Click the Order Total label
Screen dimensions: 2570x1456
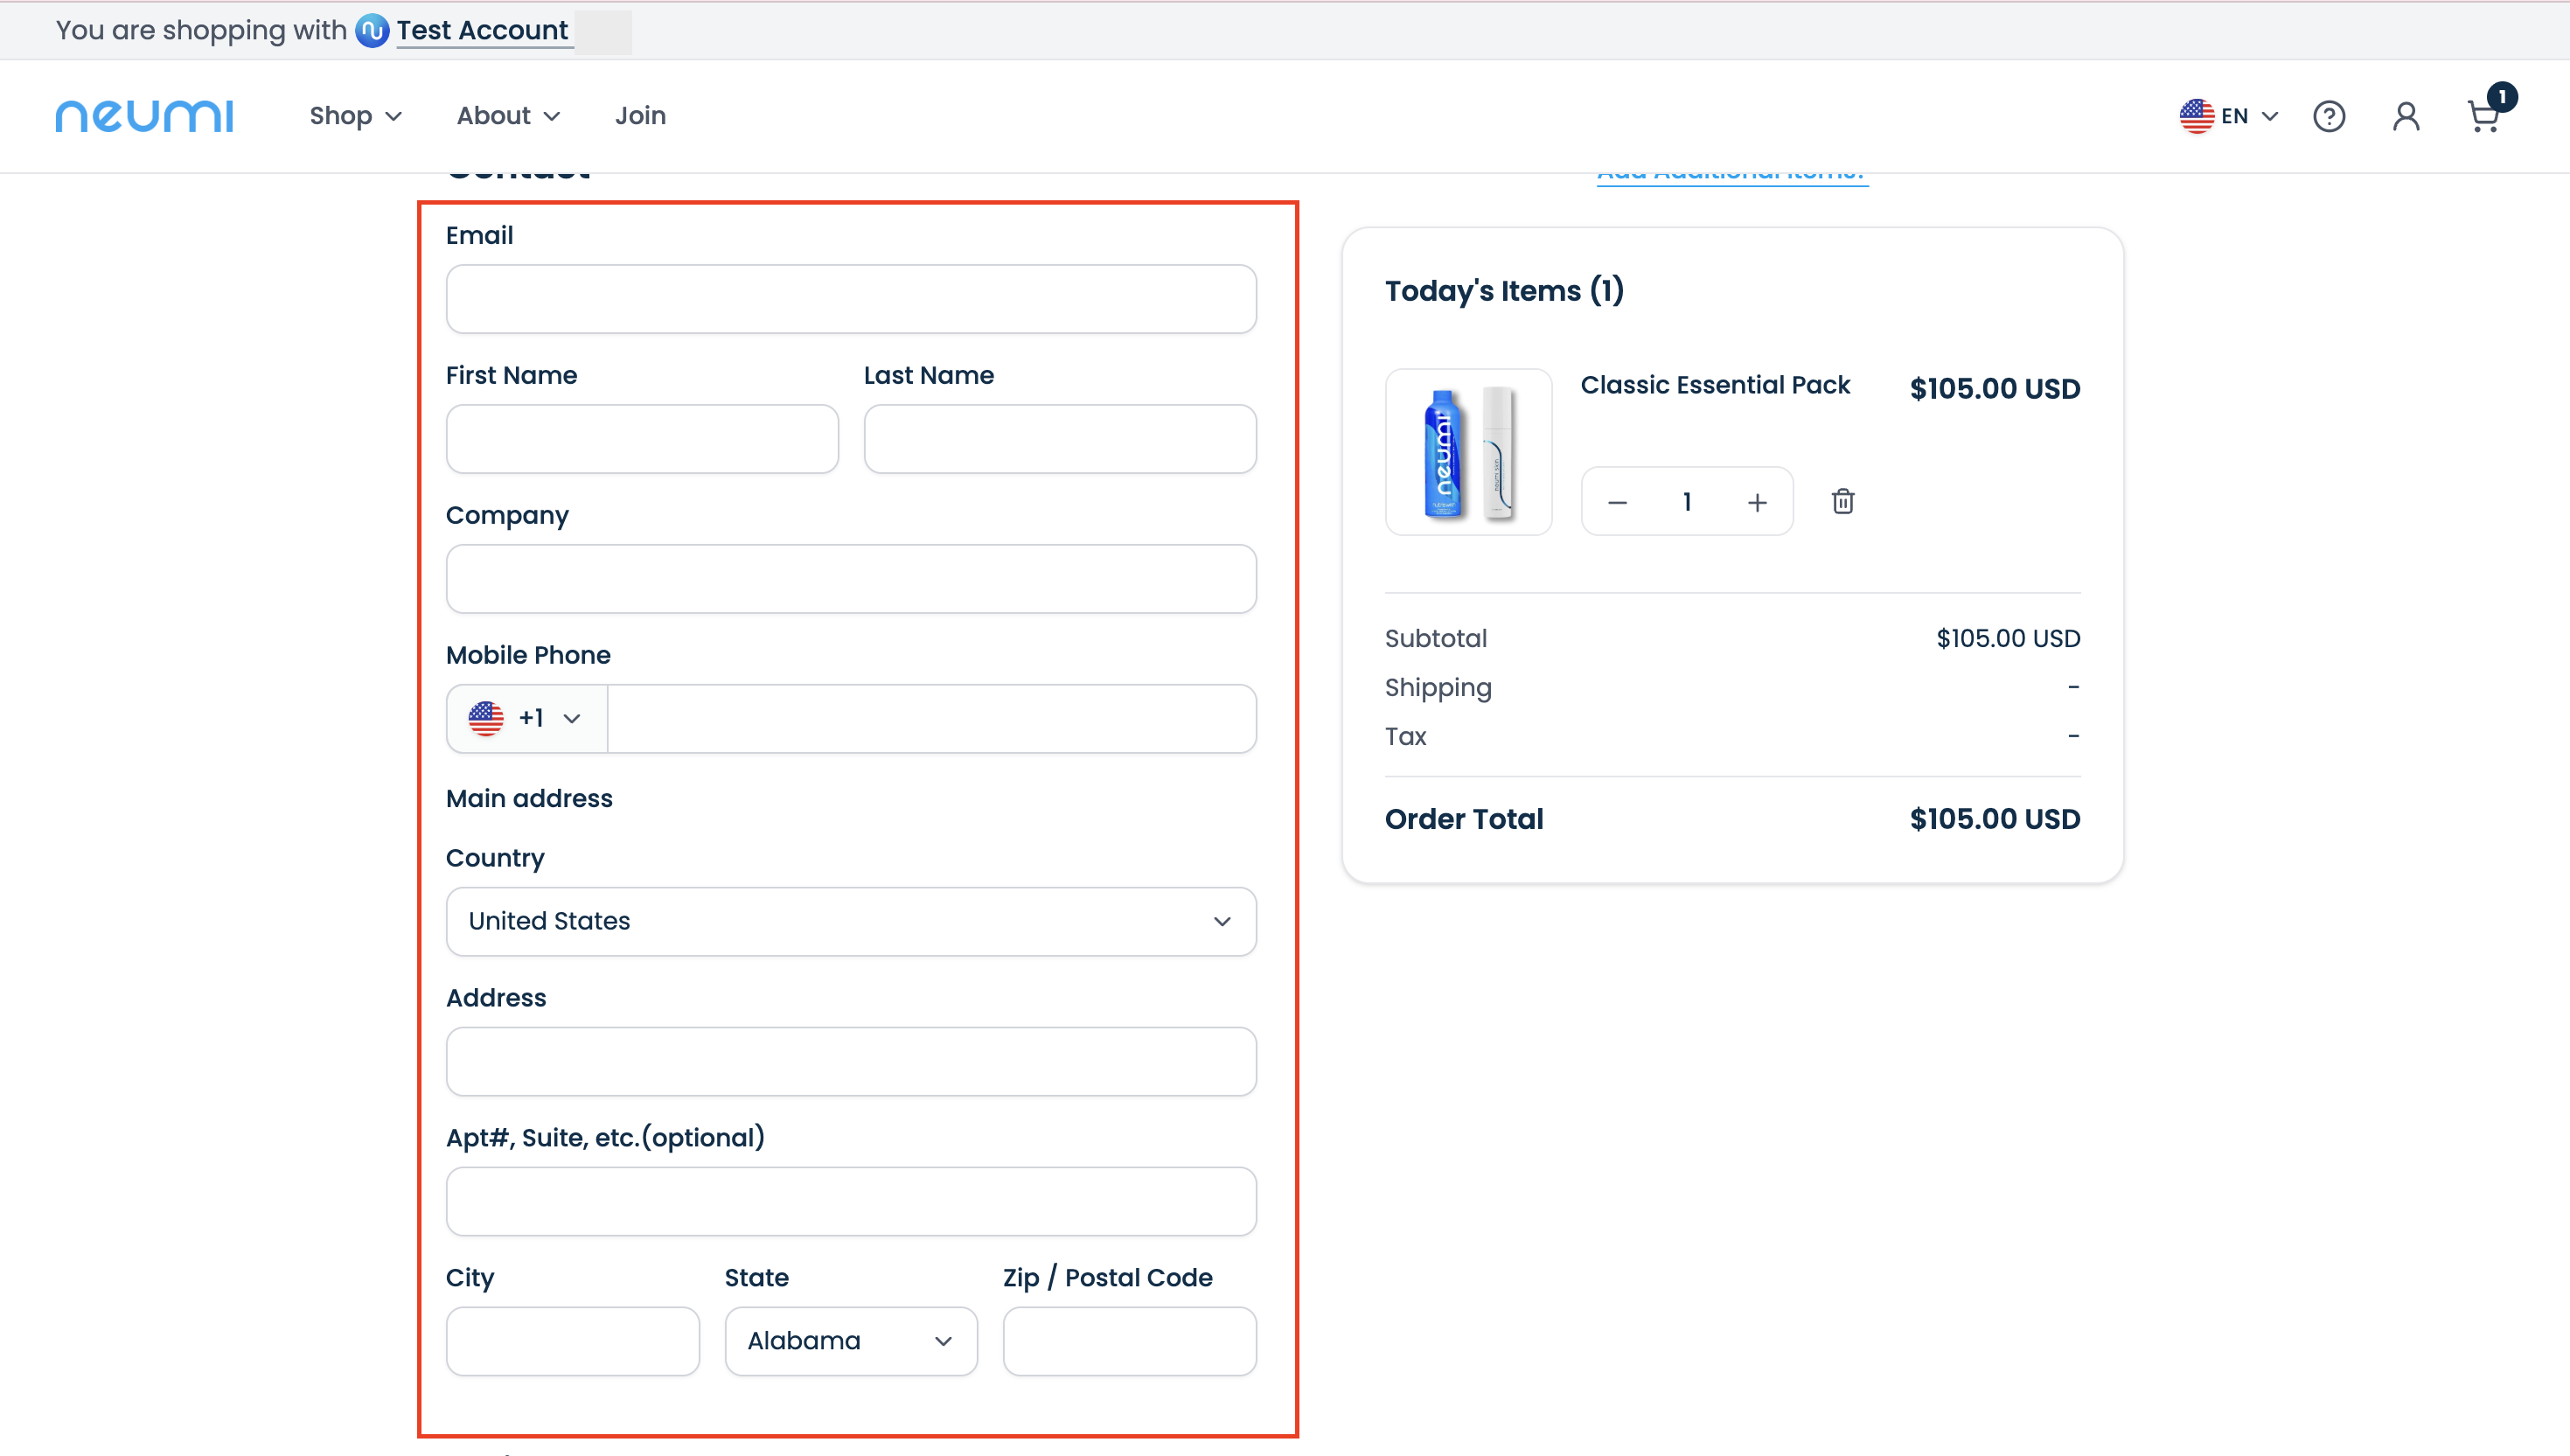click(1464, 819)
